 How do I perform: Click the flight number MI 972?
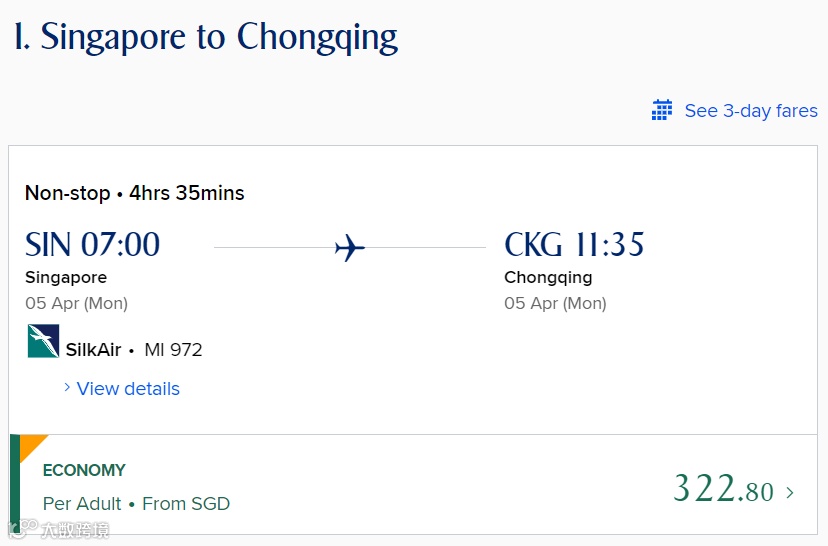173,350
